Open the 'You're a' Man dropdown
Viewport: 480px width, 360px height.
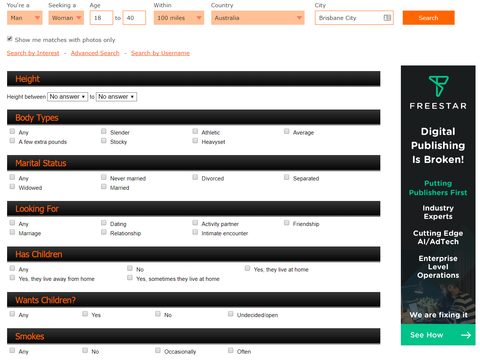pyautogui.click(x=24, y=18)
